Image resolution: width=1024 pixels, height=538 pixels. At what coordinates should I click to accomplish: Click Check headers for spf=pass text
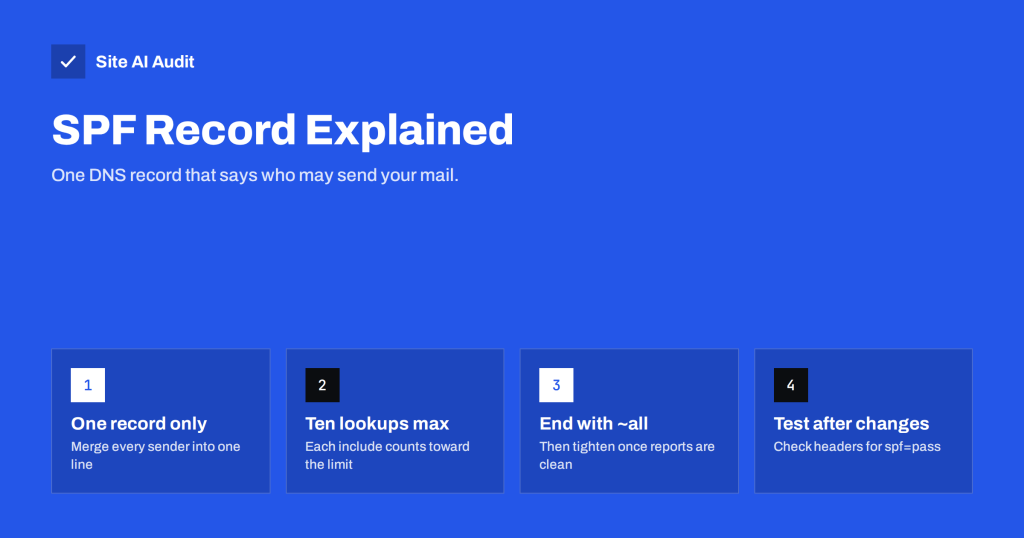click(x=857, y=447)
